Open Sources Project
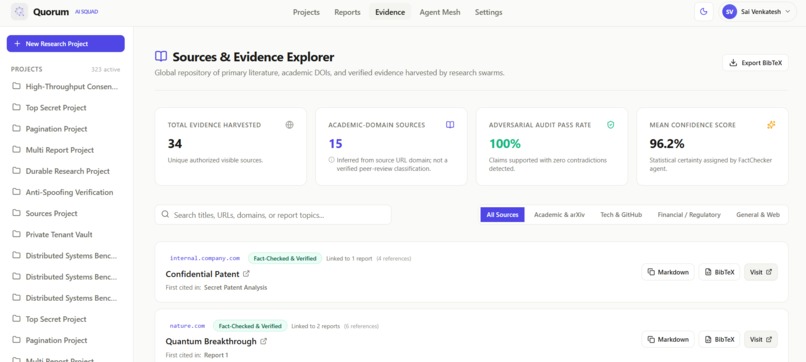The height and width of the screenshot is (362, 806). (x=65, y=213)
